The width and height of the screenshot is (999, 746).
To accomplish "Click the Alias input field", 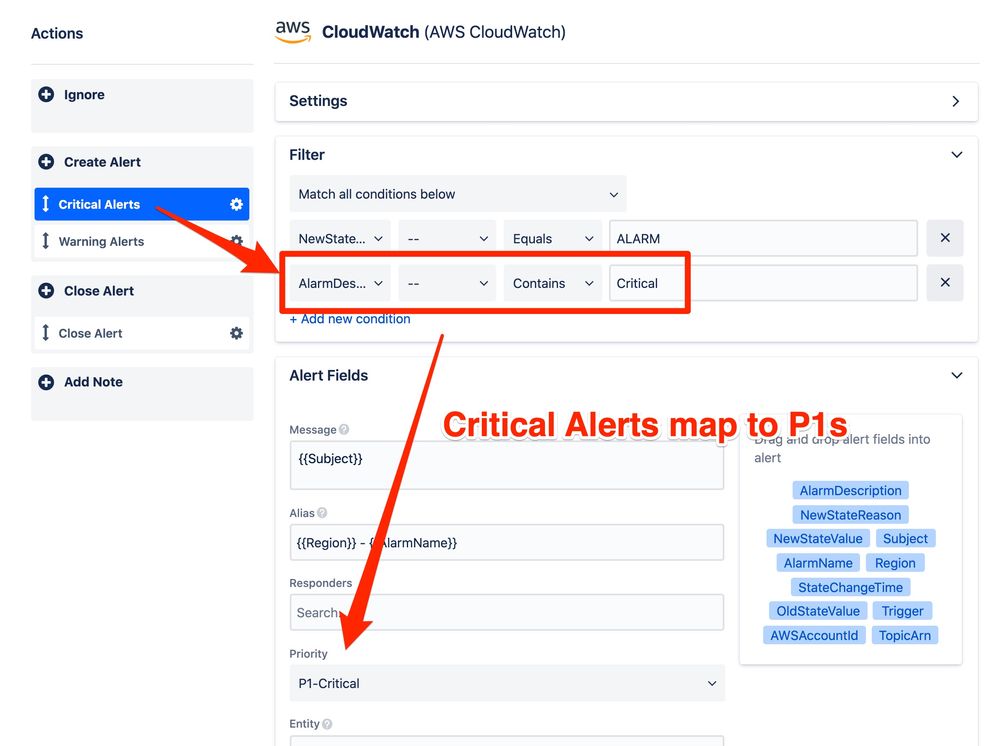I will click(507, 543).
